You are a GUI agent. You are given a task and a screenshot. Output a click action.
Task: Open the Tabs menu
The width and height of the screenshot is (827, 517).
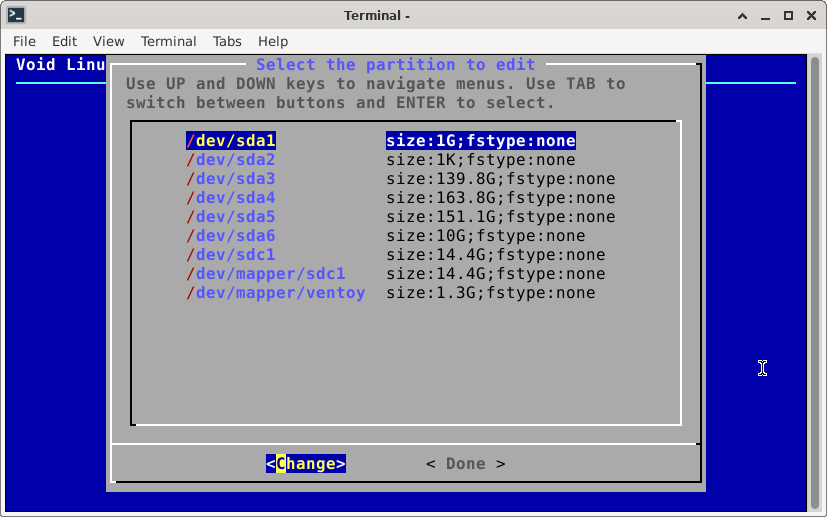pos(227,41)
